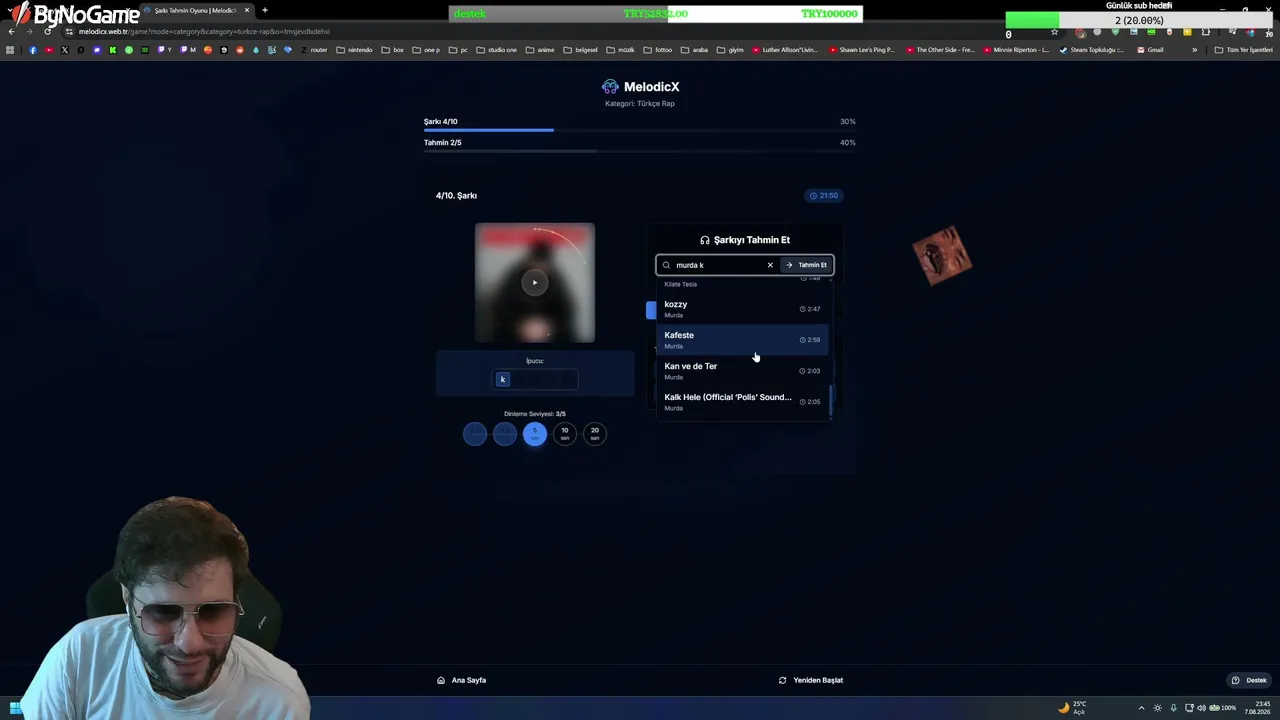Open the YouTube bookmark icon

pos(49,50)
